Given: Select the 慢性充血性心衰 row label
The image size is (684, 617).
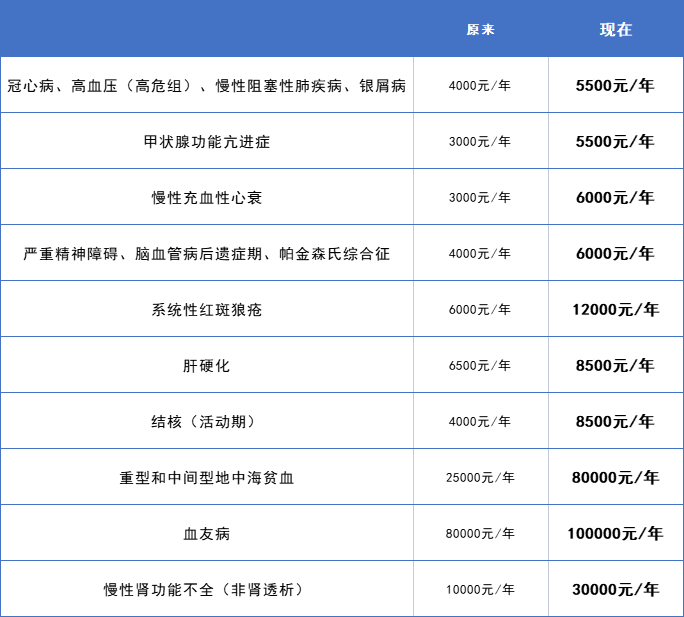Looking at the screenshot, I should tap(207, 198).
